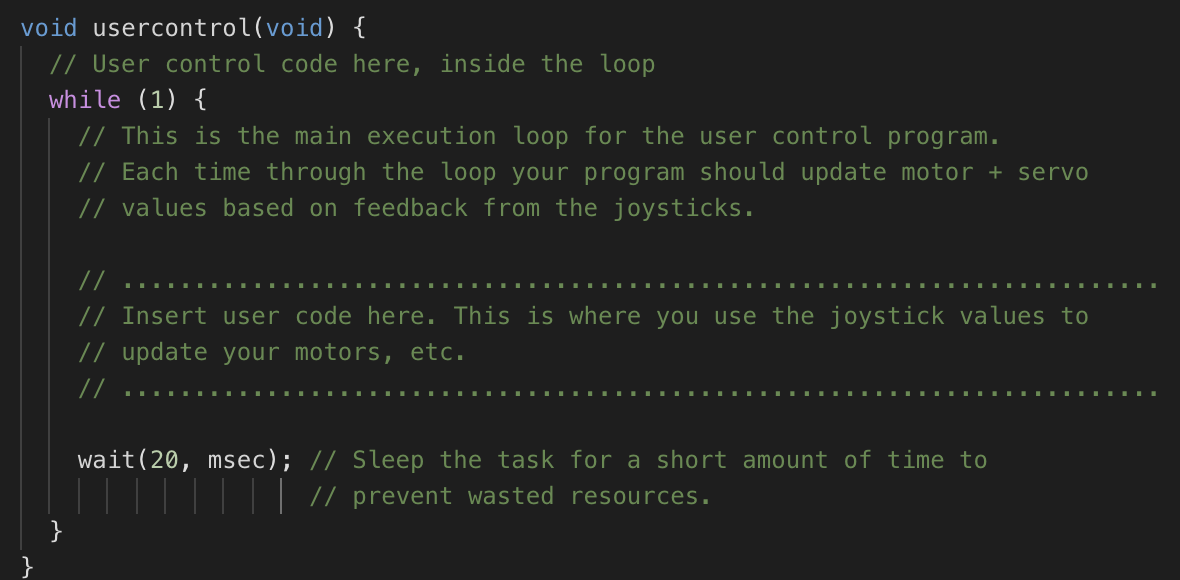The width and height of the screenshot is (1180, 580).
Task: Click the 'Insert user code here' comment
Action: (583, 315)
